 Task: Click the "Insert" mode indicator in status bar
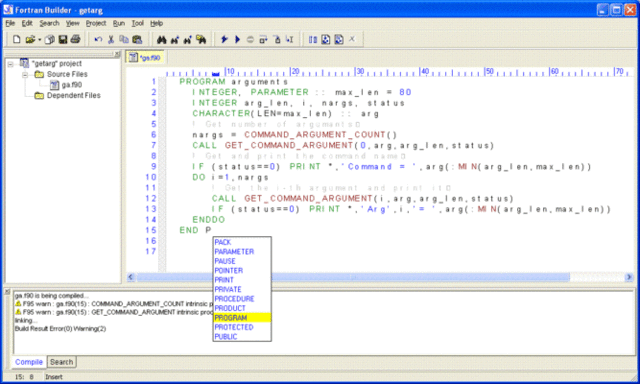[x=53, y=377]
